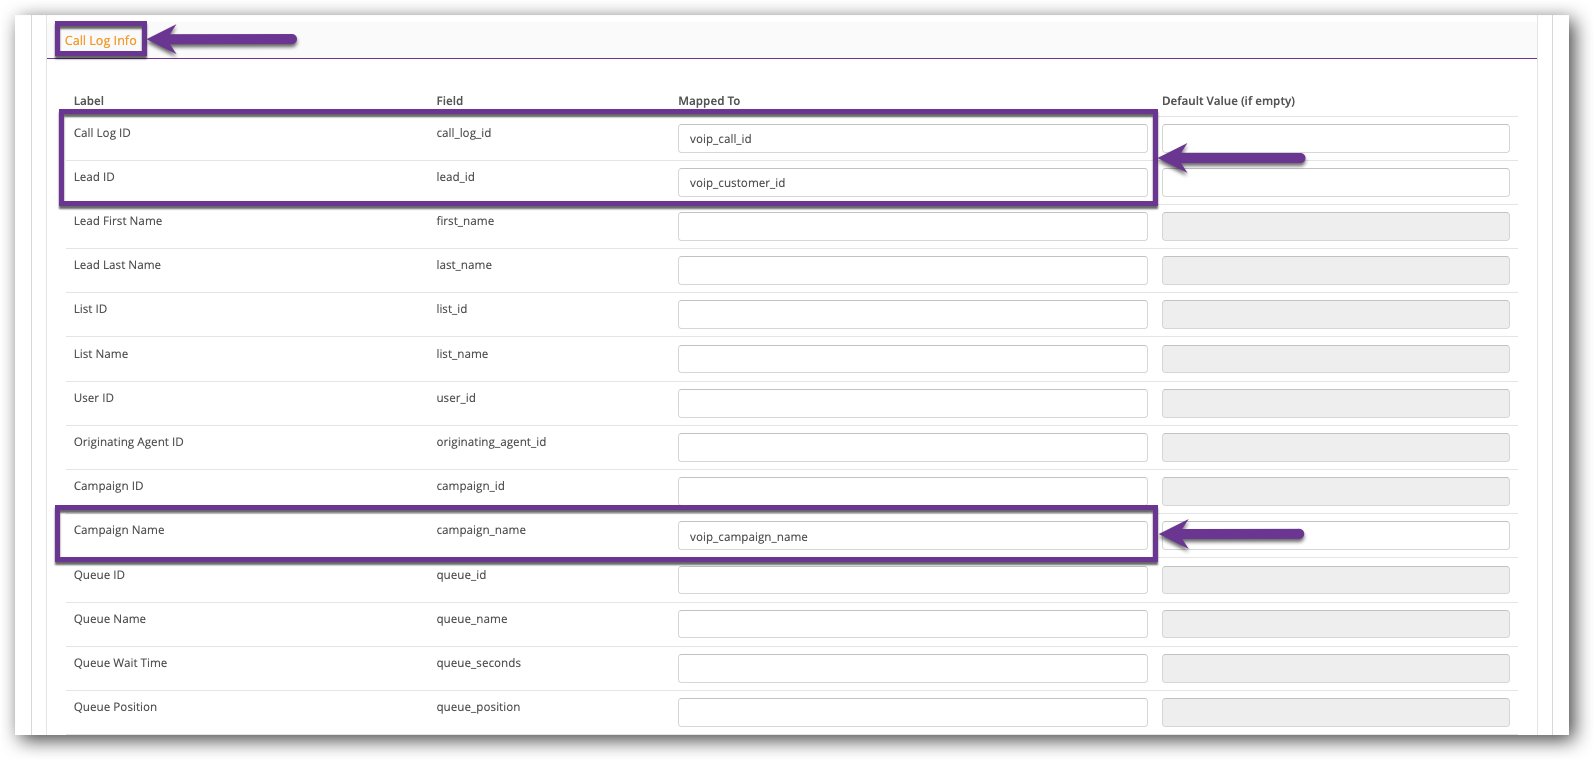Image resolution: width=1594 pixels, height=760 pixels.
Task: Click the 'Mapped To' column header
Action: pos(709,101)
